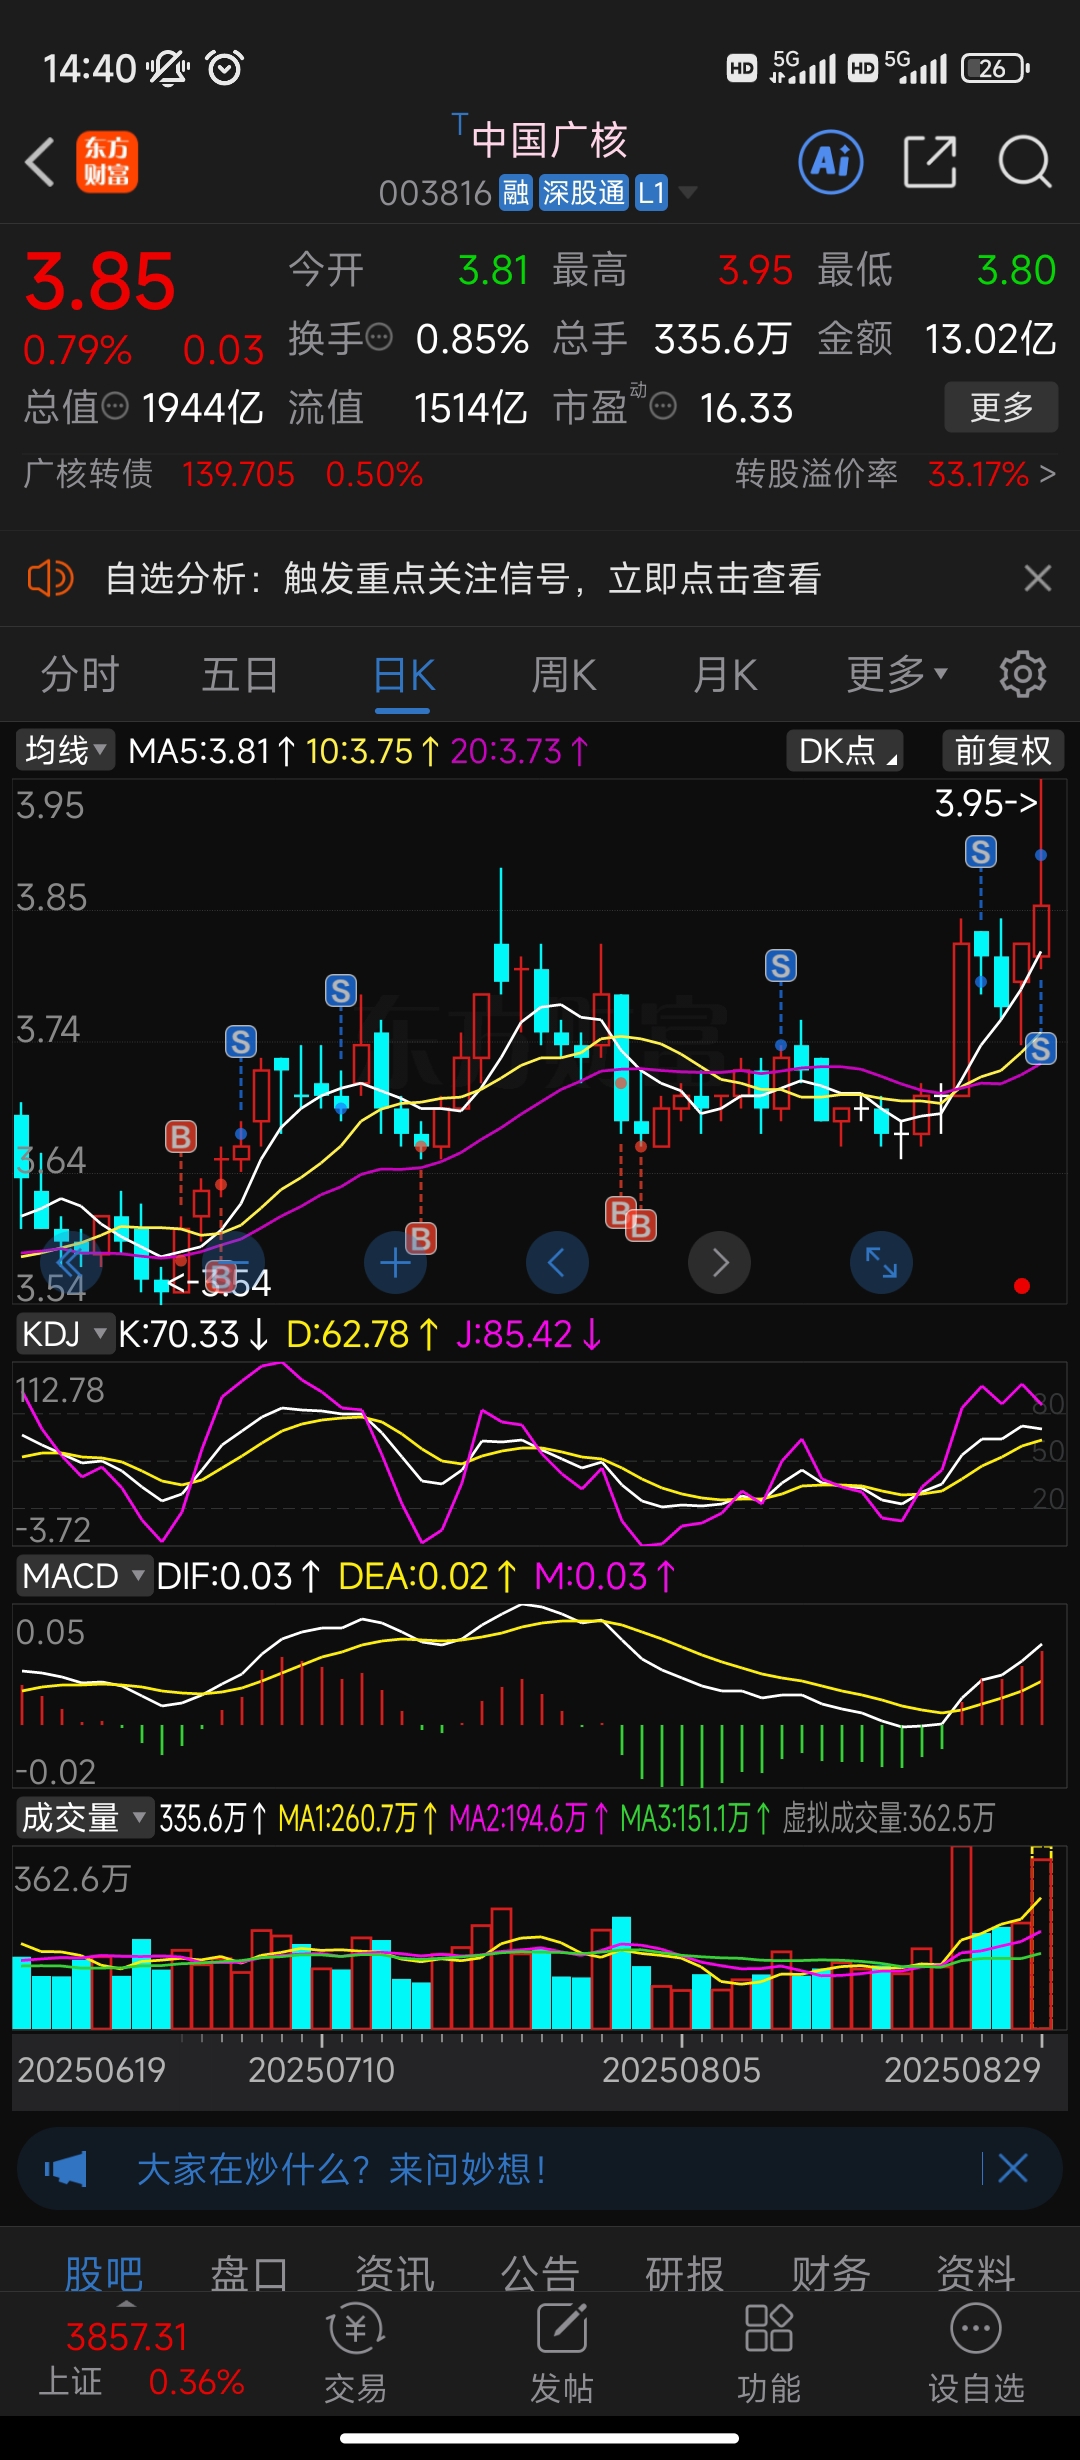Switch to 分时 tab
Screen dimensions: 1080x2460
pos(80,675)
